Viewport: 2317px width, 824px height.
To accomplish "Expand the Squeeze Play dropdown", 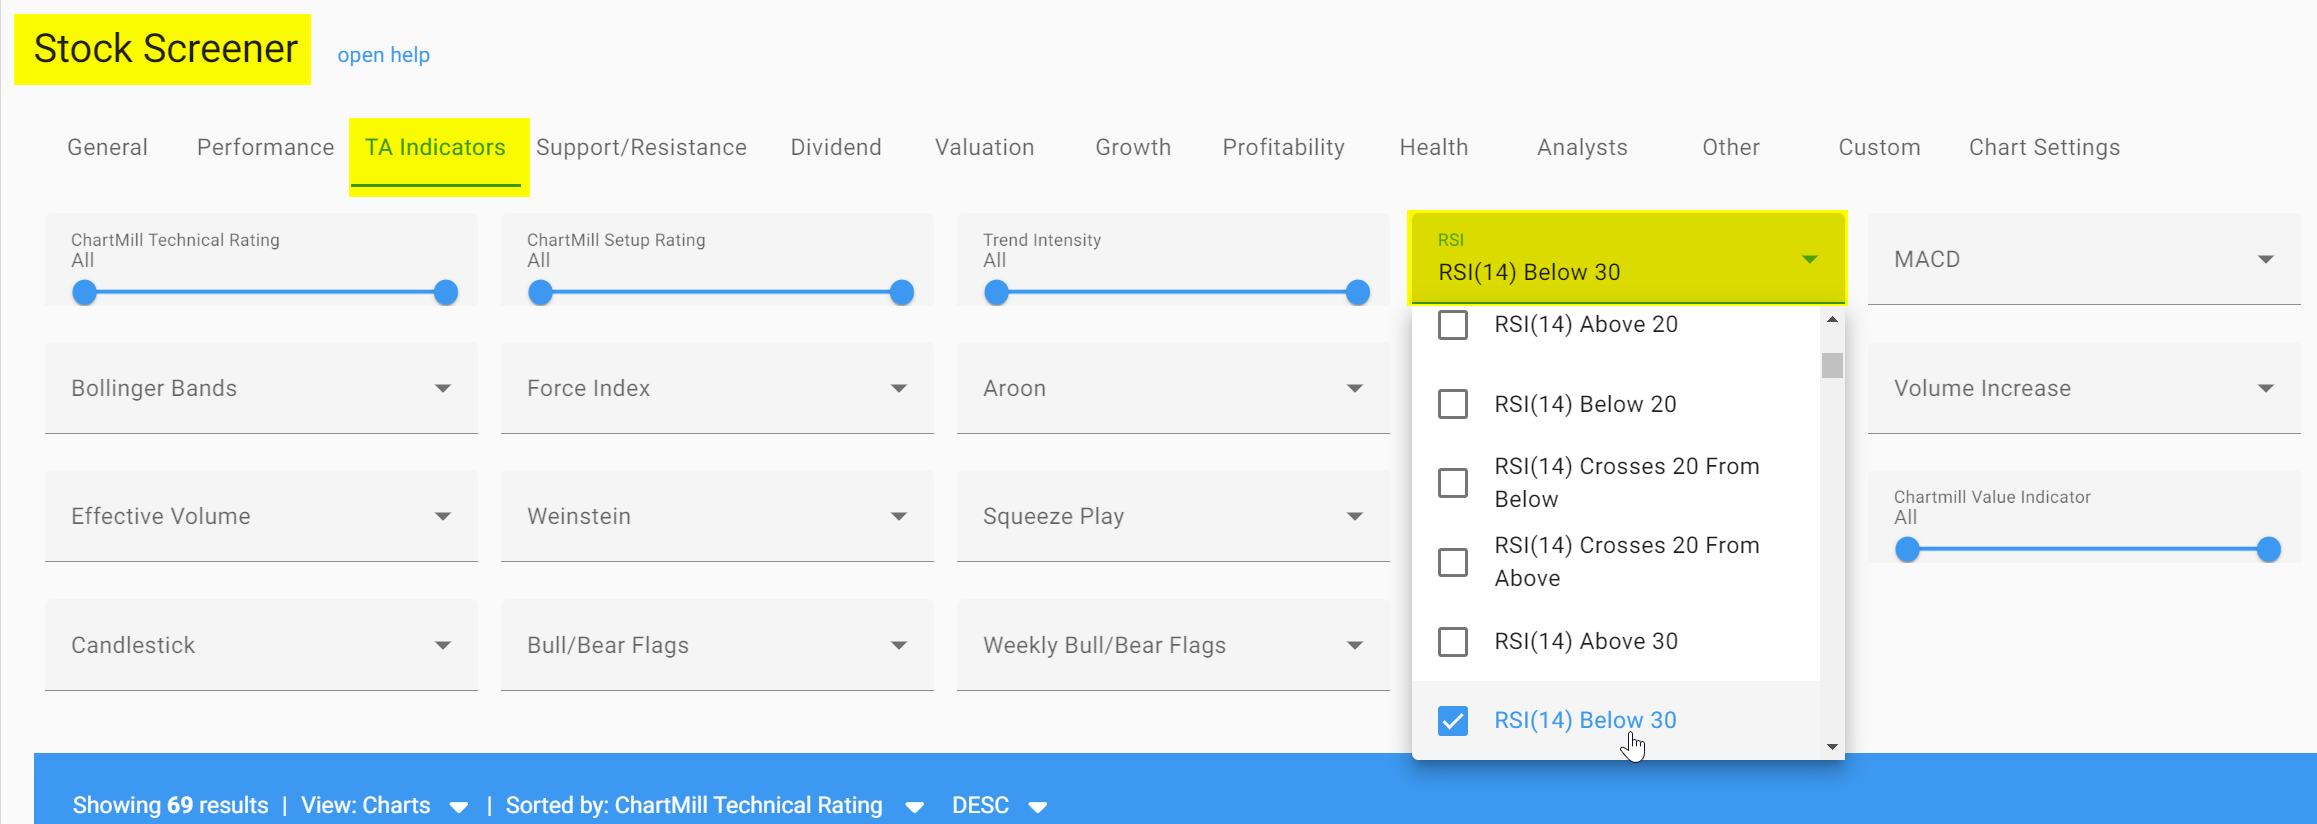I will 1173,516.
